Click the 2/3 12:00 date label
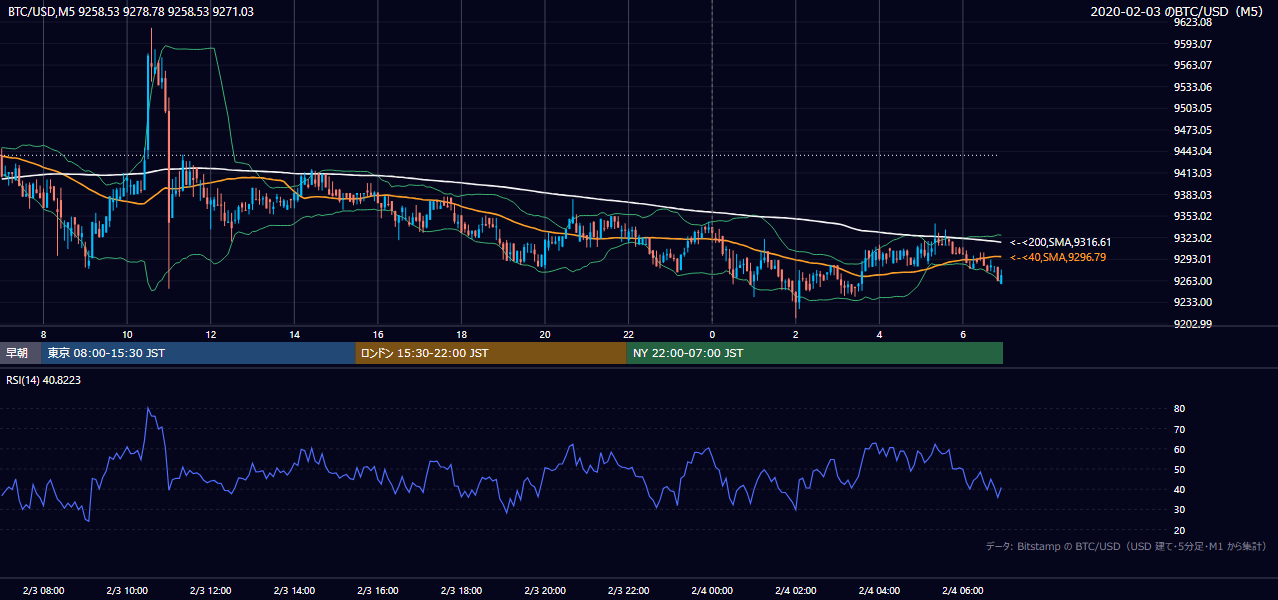Image resolution: width=1278 pixels, height=600 pixels. coord(211,591)
